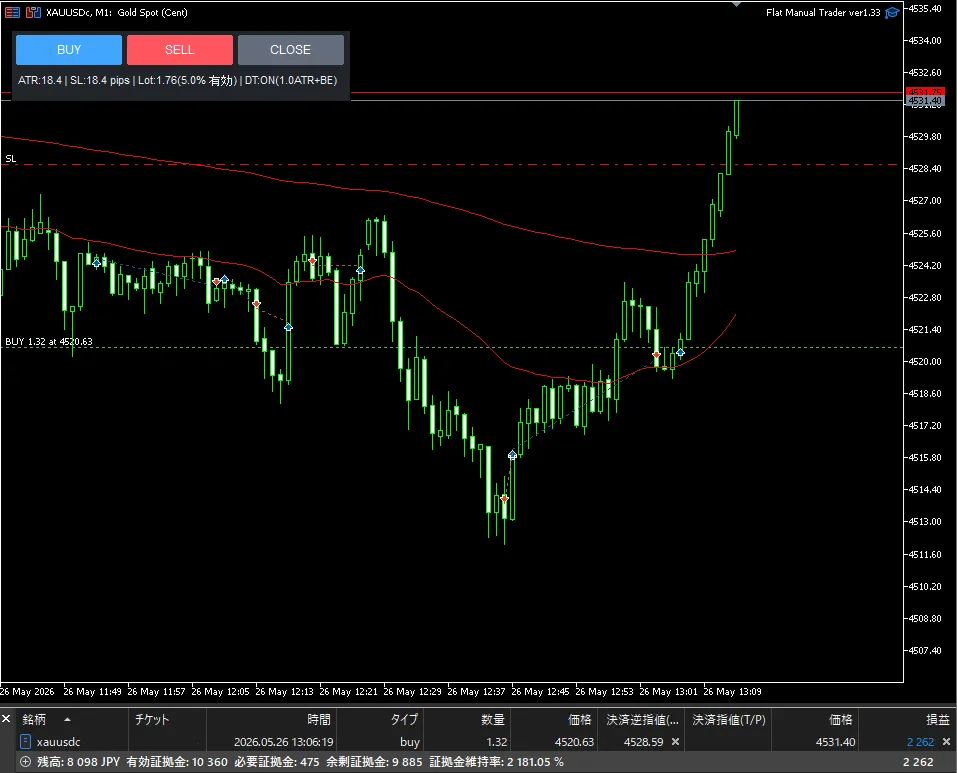Click the blue buy arrow at the chart low

coord(512,455)
